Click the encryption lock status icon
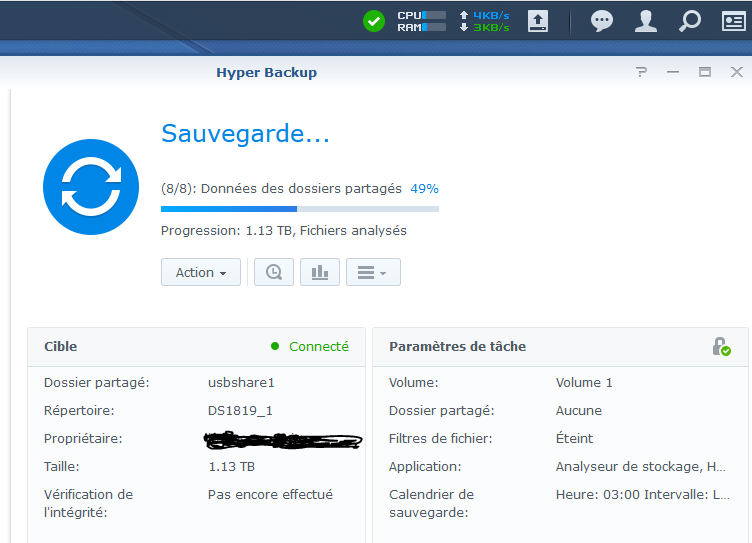Image resolution: width=752 pixels, height=543 pixels. (721, 346)
